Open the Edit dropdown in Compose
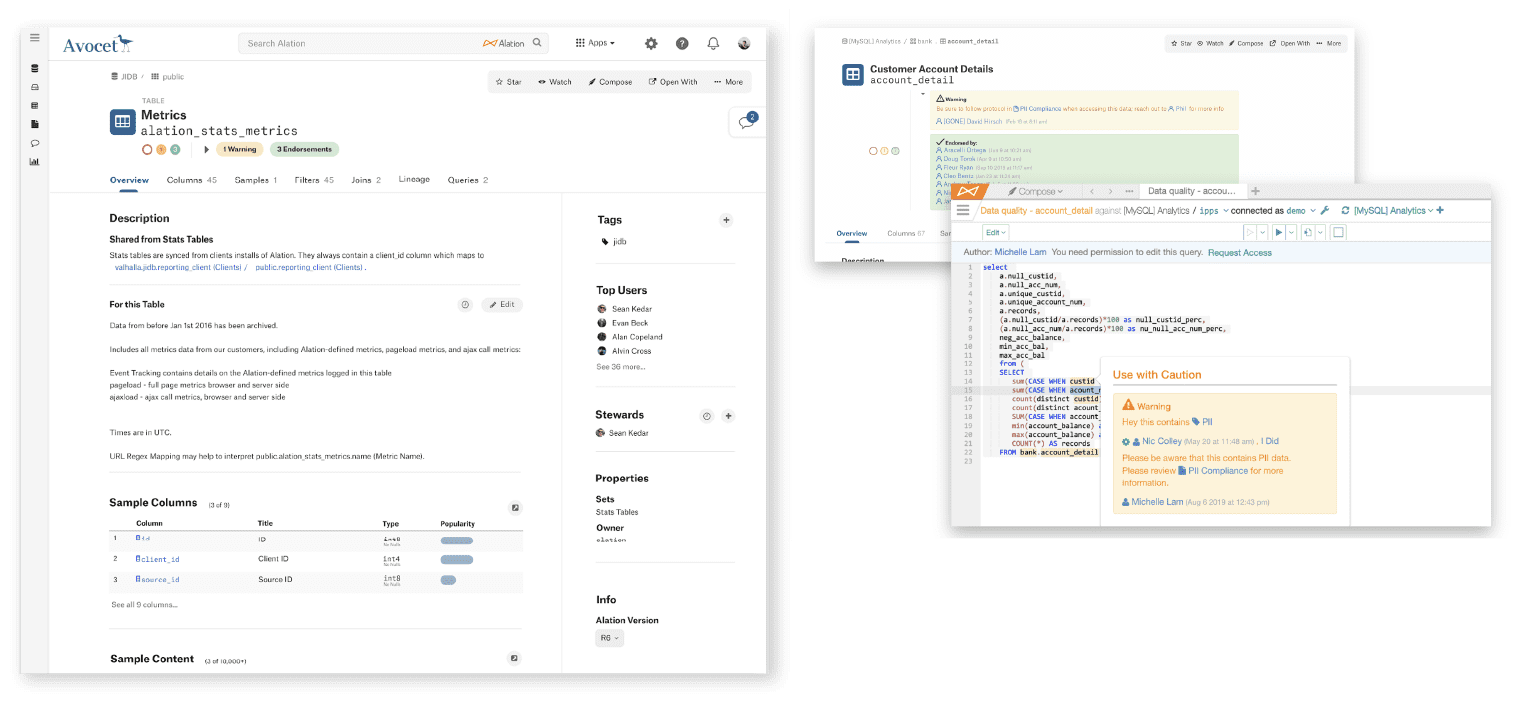 996,232
